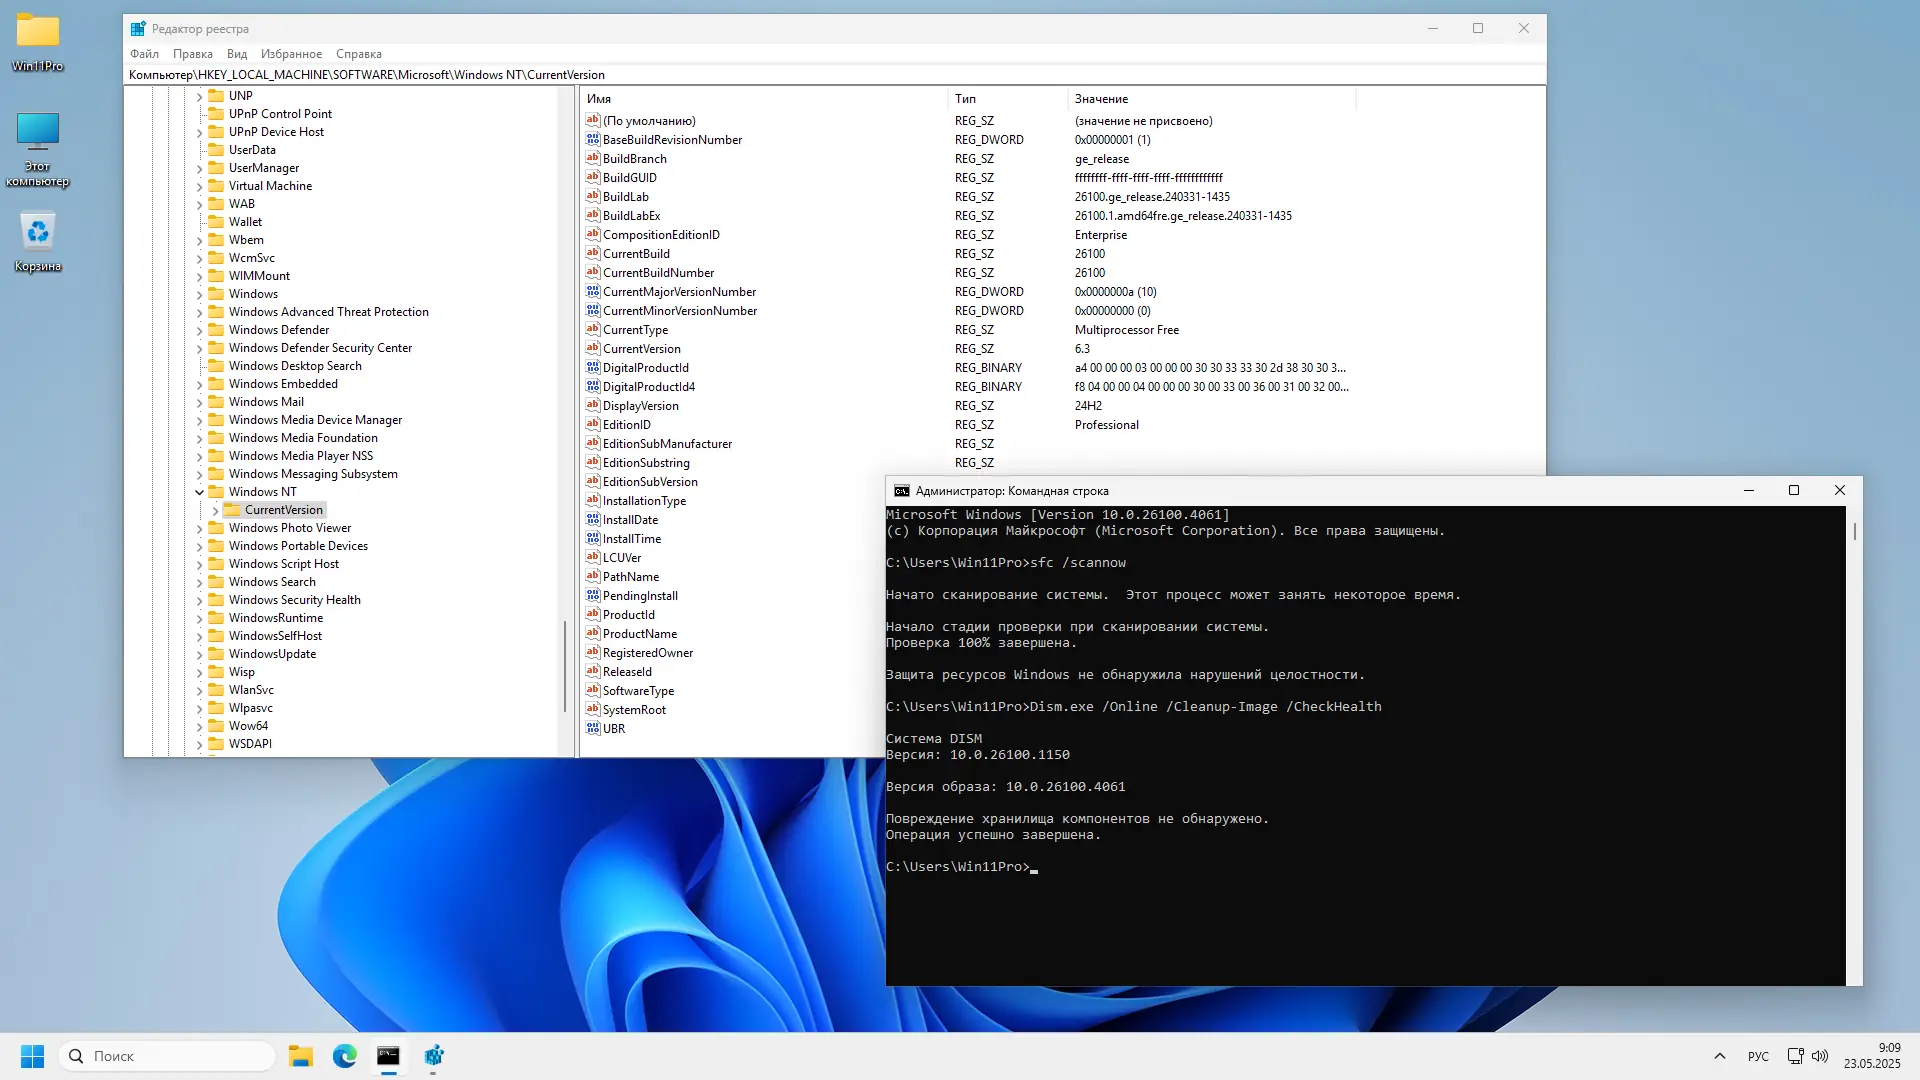Select the WindowsUpdate key in the tree
This screenshot has width=1920, height=1080.
click(x=272, y=654)
